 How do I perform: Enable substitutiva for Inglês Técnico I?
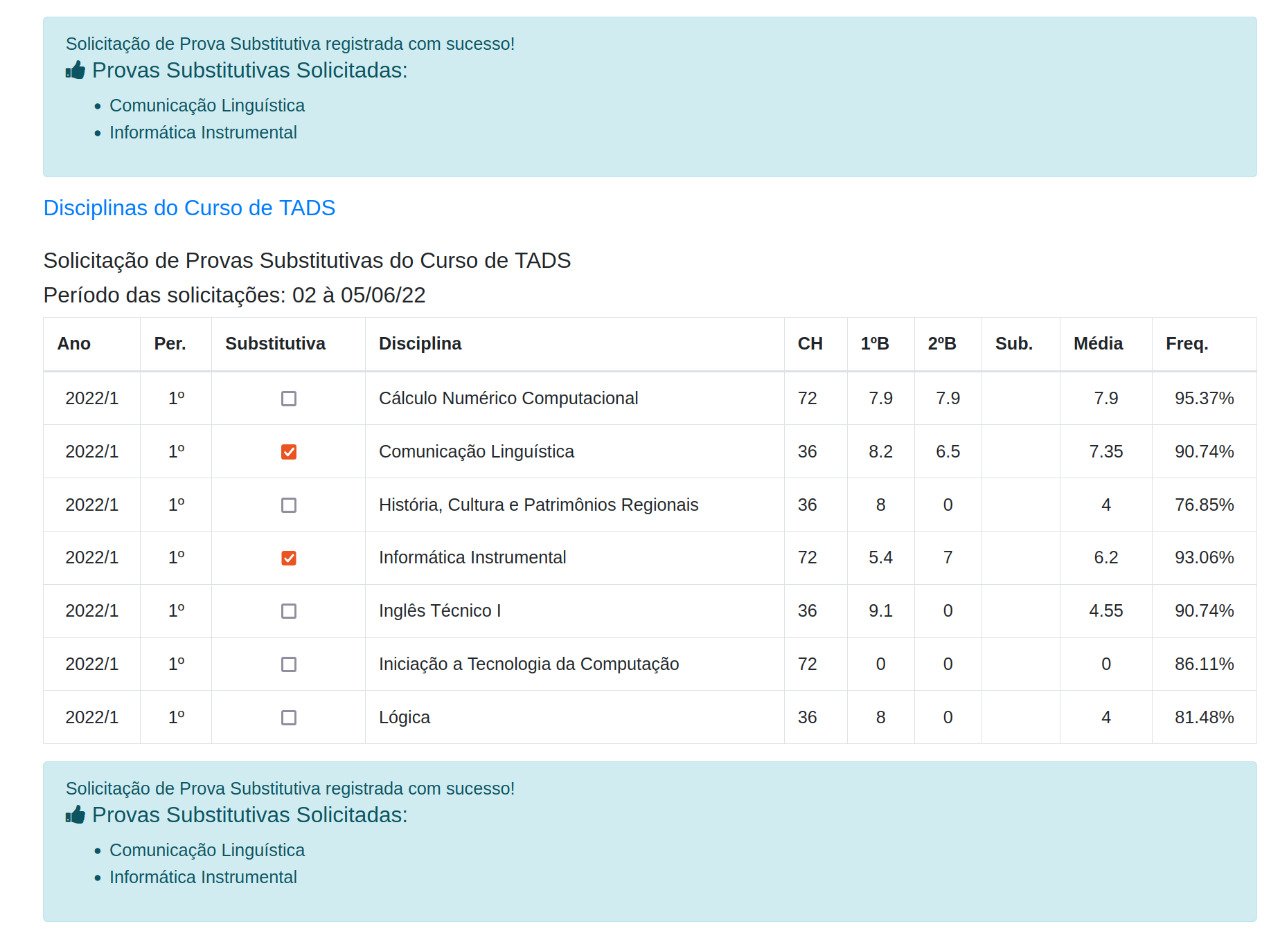coord(288,611)
